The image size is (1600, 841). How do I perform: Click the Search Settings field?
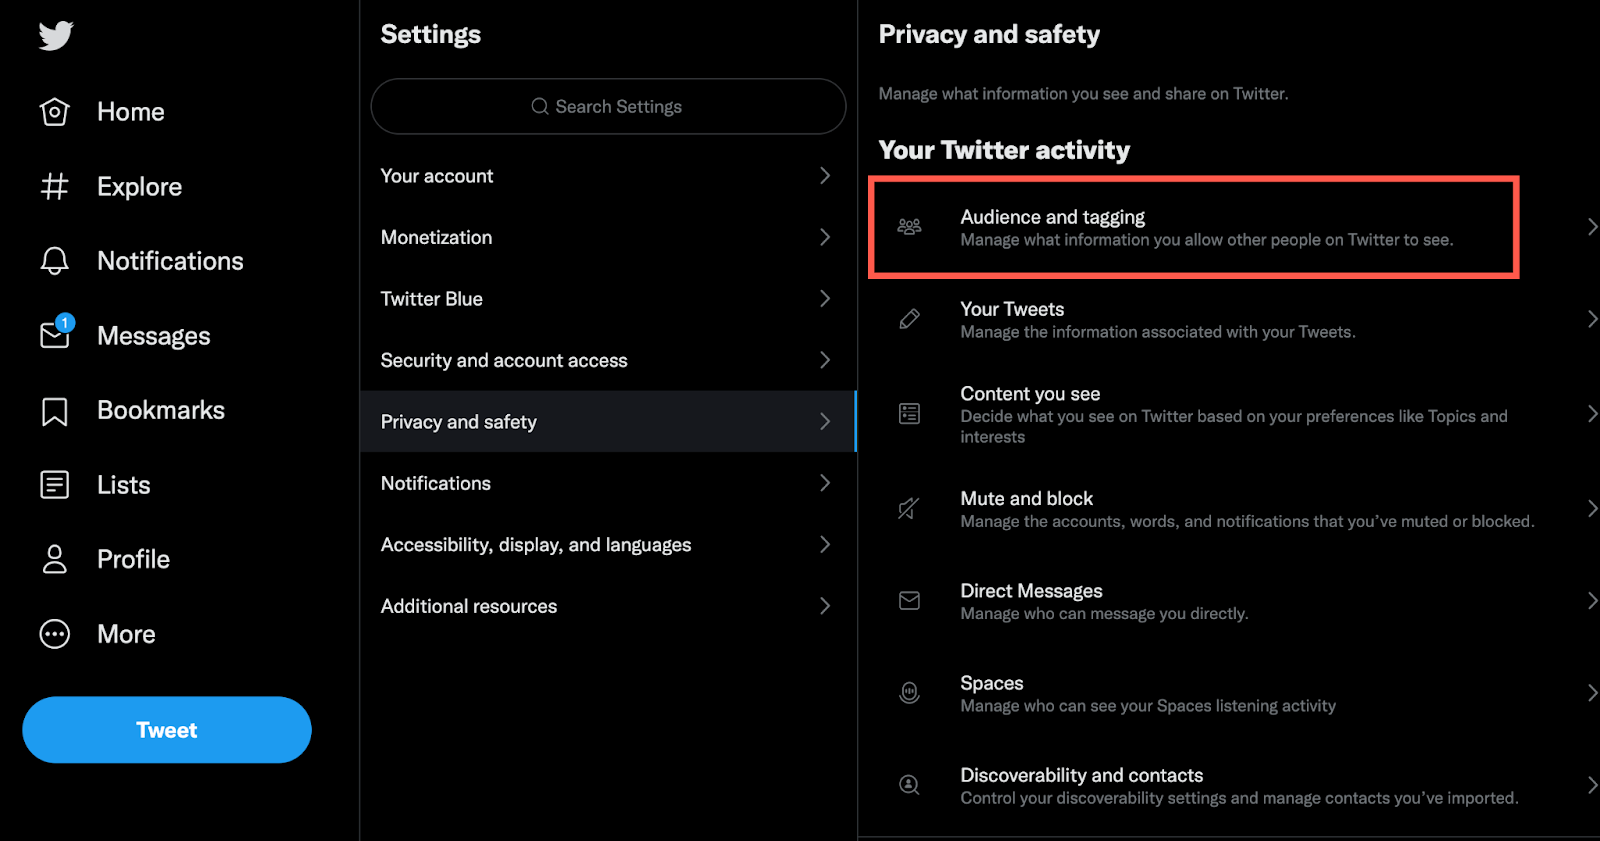[608, 107]
